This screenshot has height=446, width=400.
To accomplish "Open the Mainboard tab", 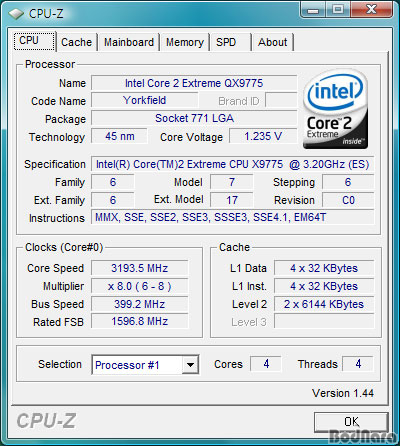I will [129, 42].
